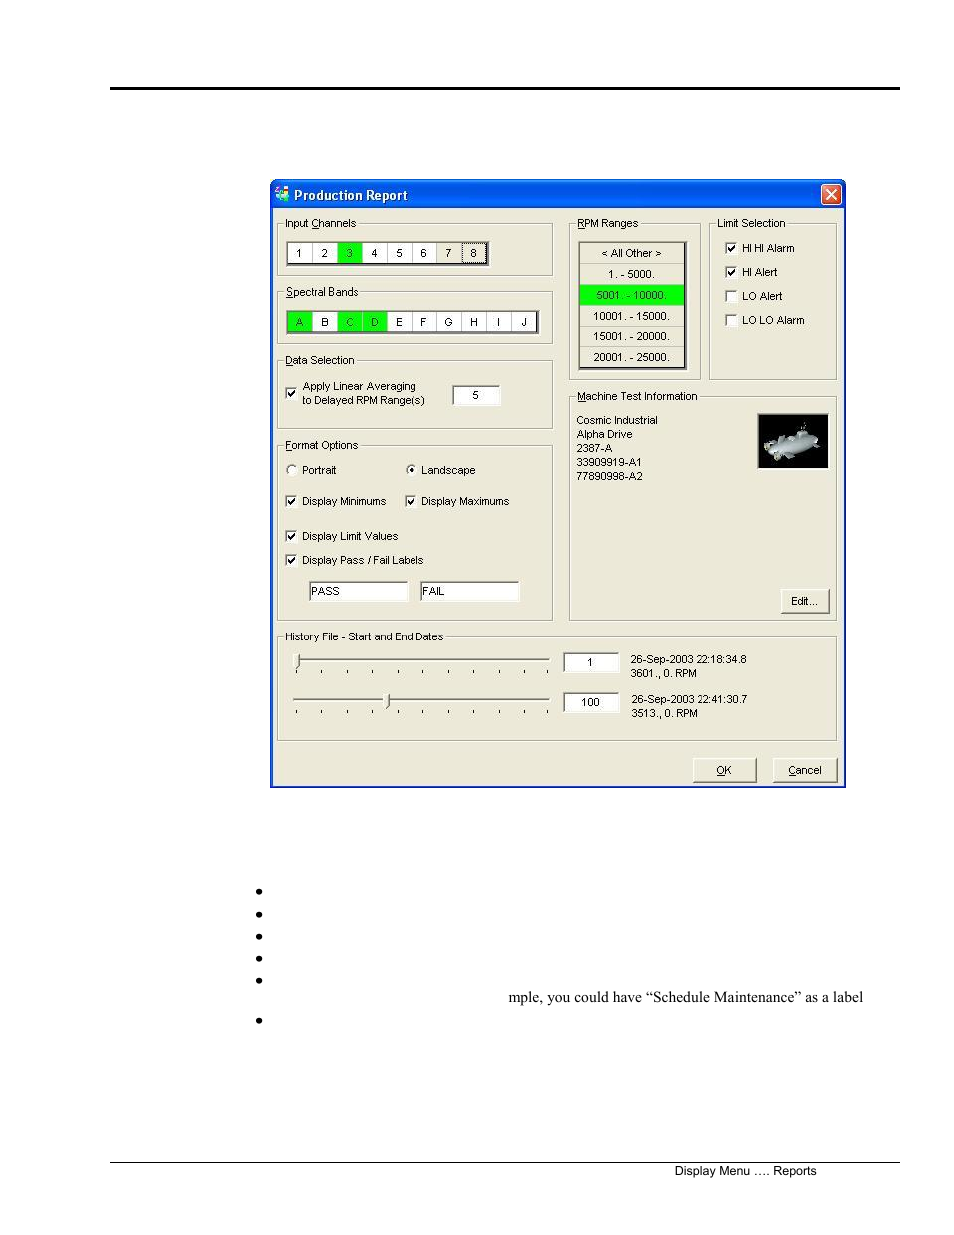Click the FAIL label text field

470,591
